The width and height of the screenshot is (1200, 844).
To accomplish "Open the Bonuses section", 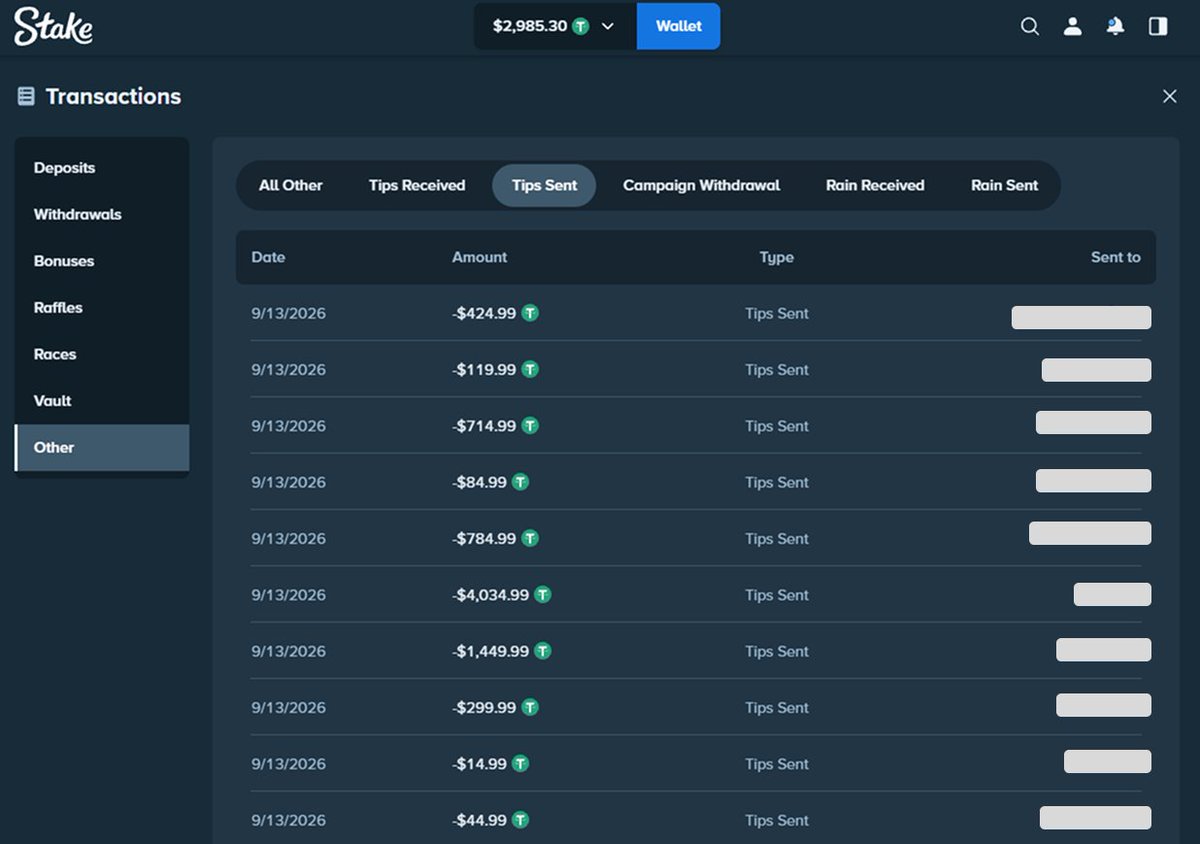I will tap(102, 261).
